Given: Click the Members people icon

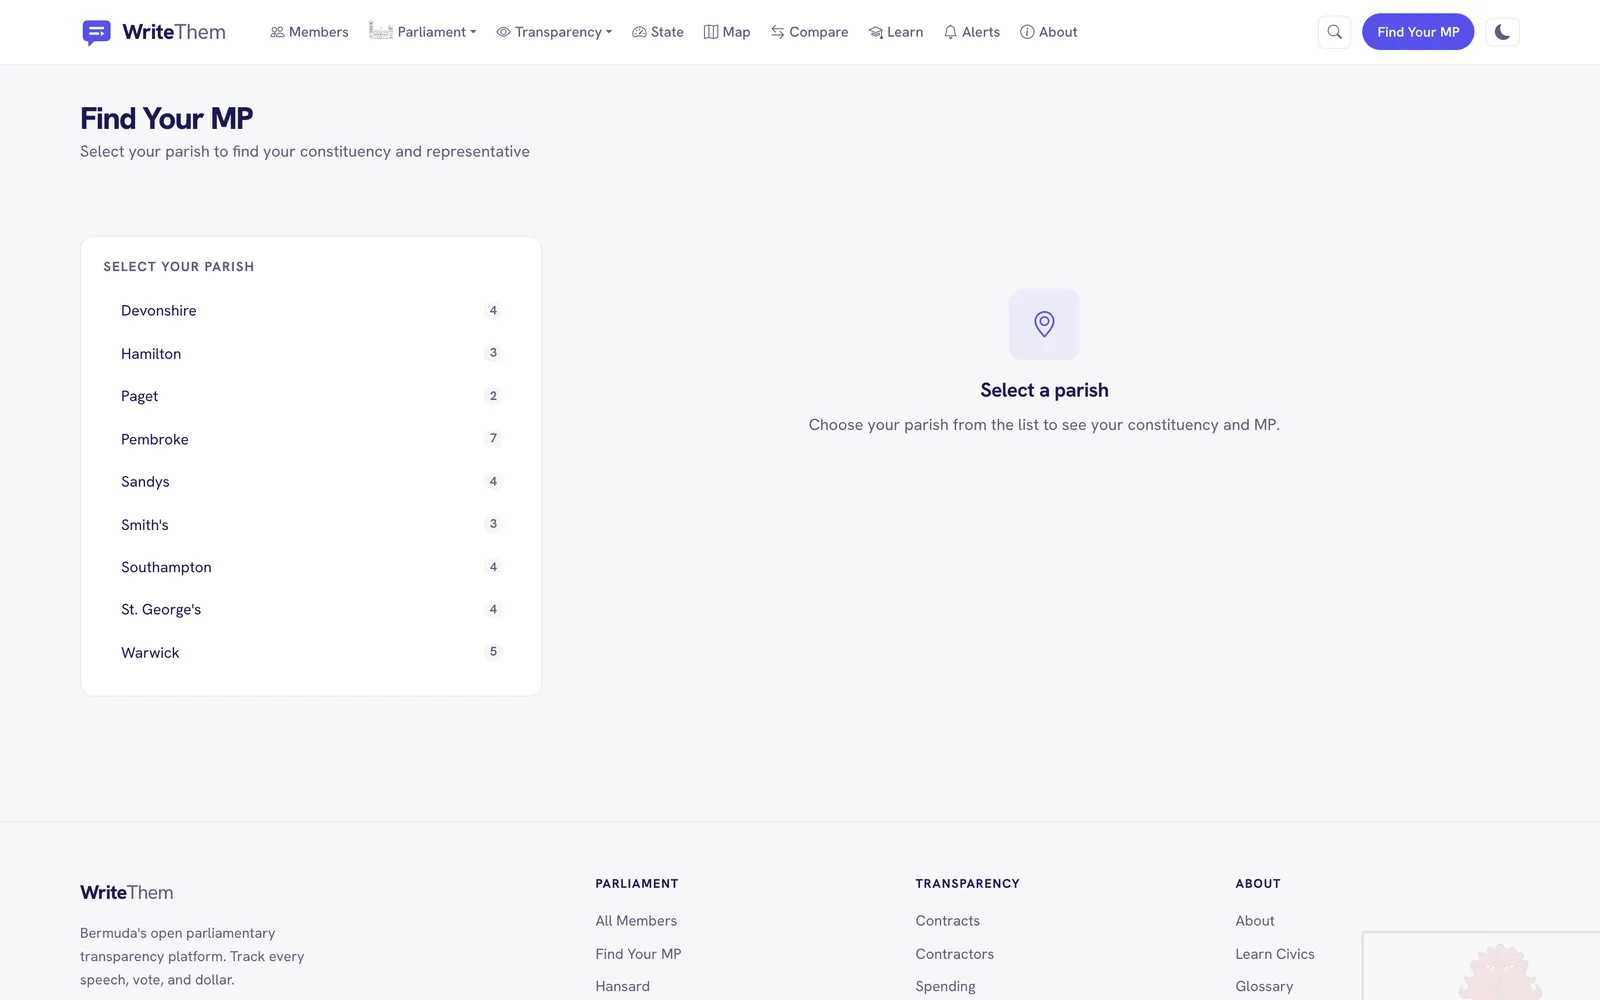Looking at the screenshot, I should pos(277,32).
